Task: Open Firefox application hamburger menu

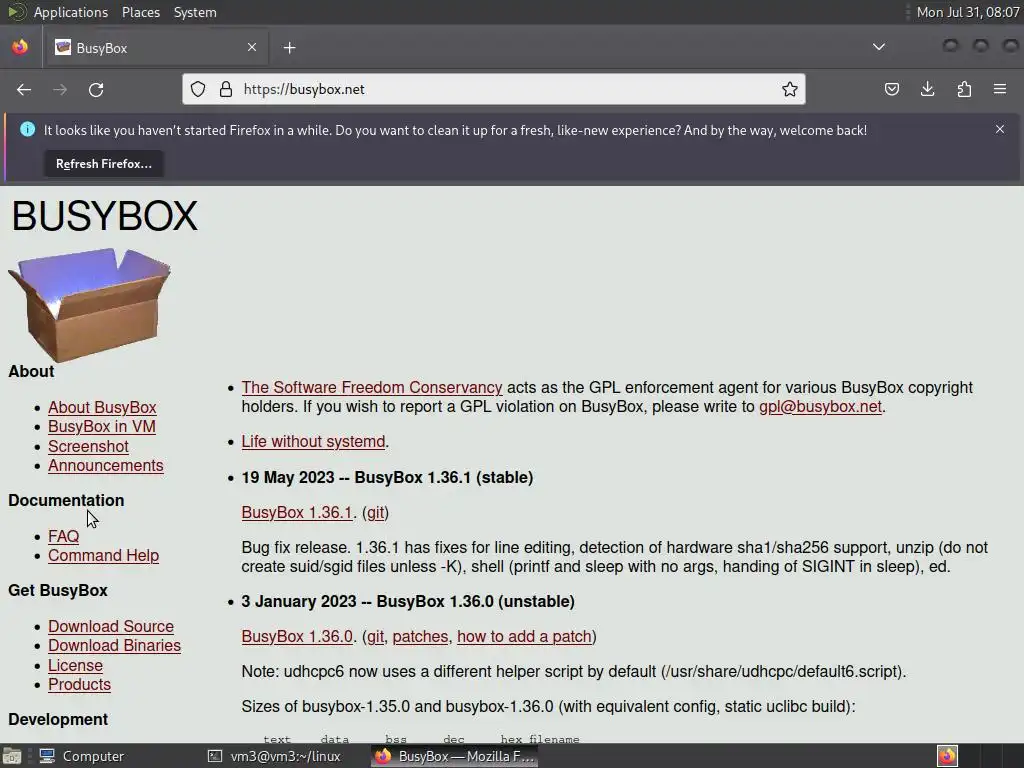Action: (x=1000, y=89)
